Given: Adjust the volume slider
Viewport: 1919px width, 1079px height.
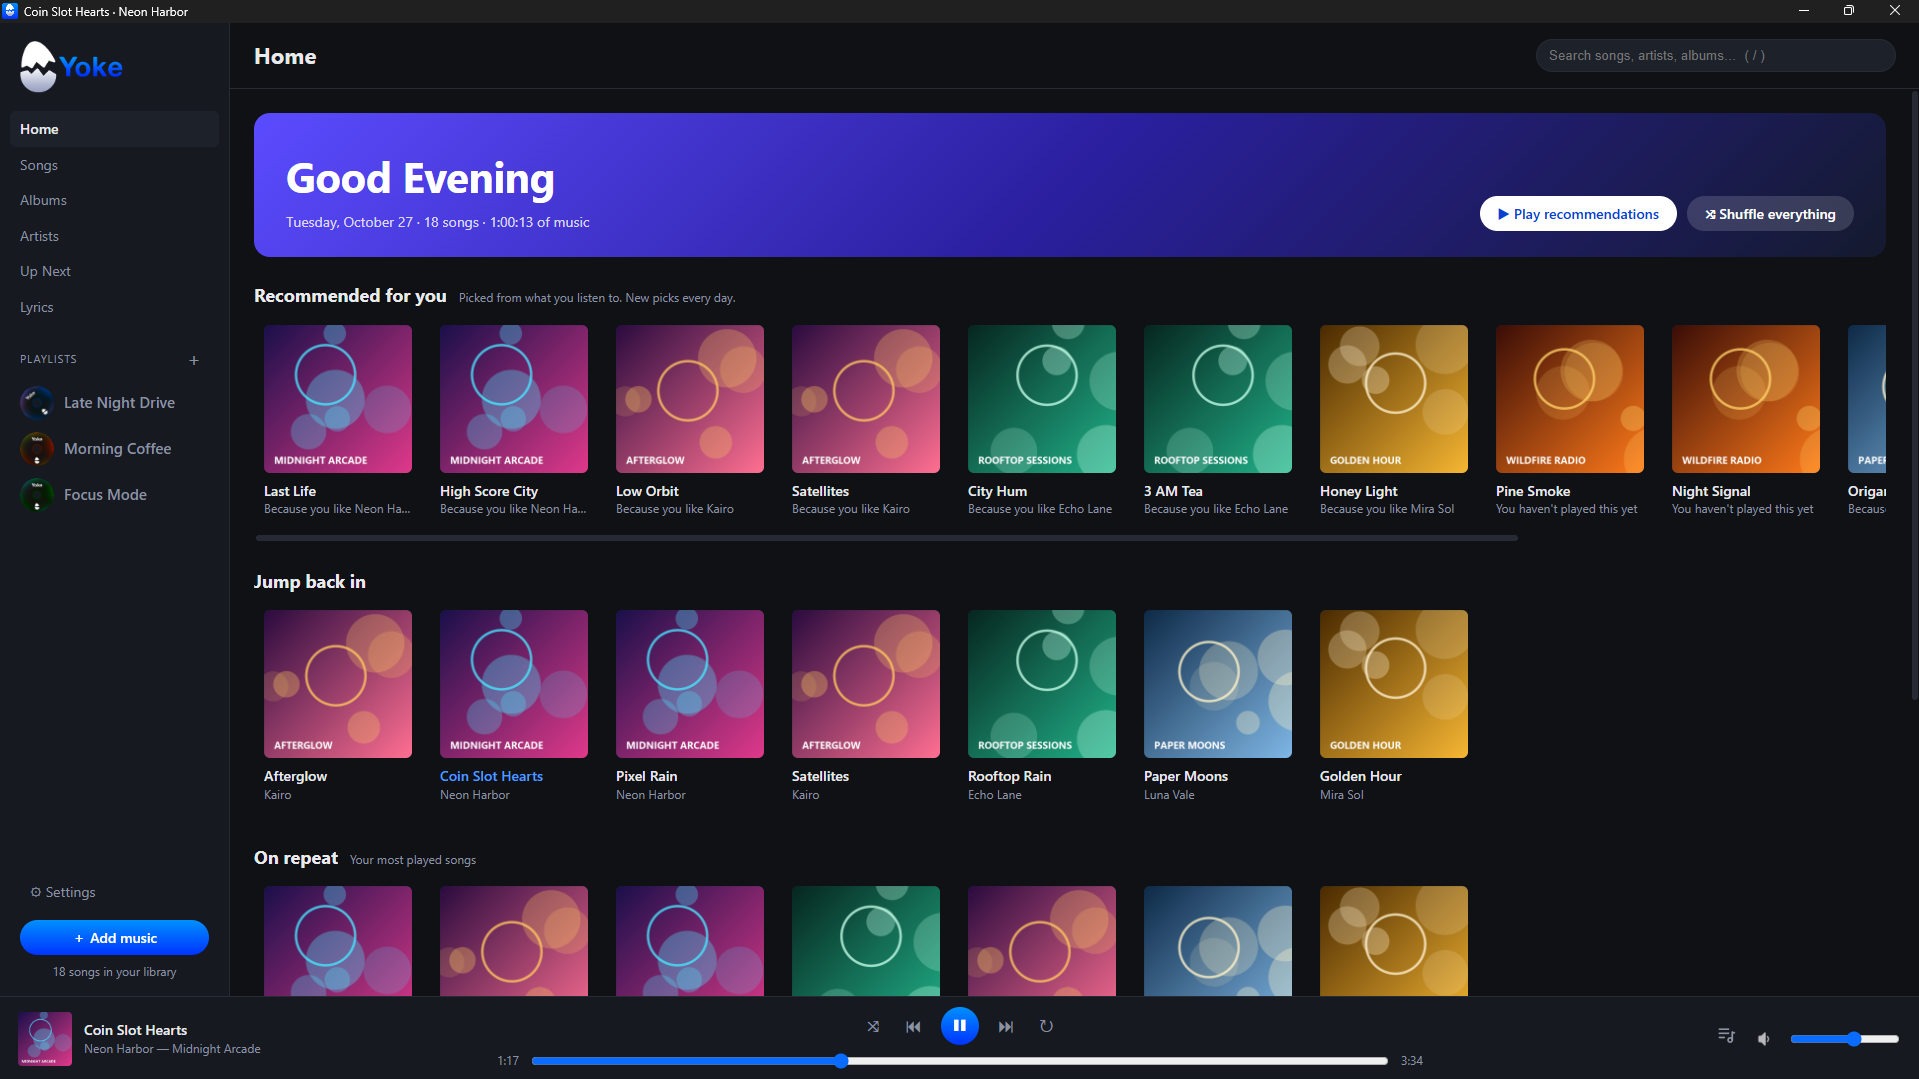Looking at the screenshot, I should (x=1845, y=1039).
